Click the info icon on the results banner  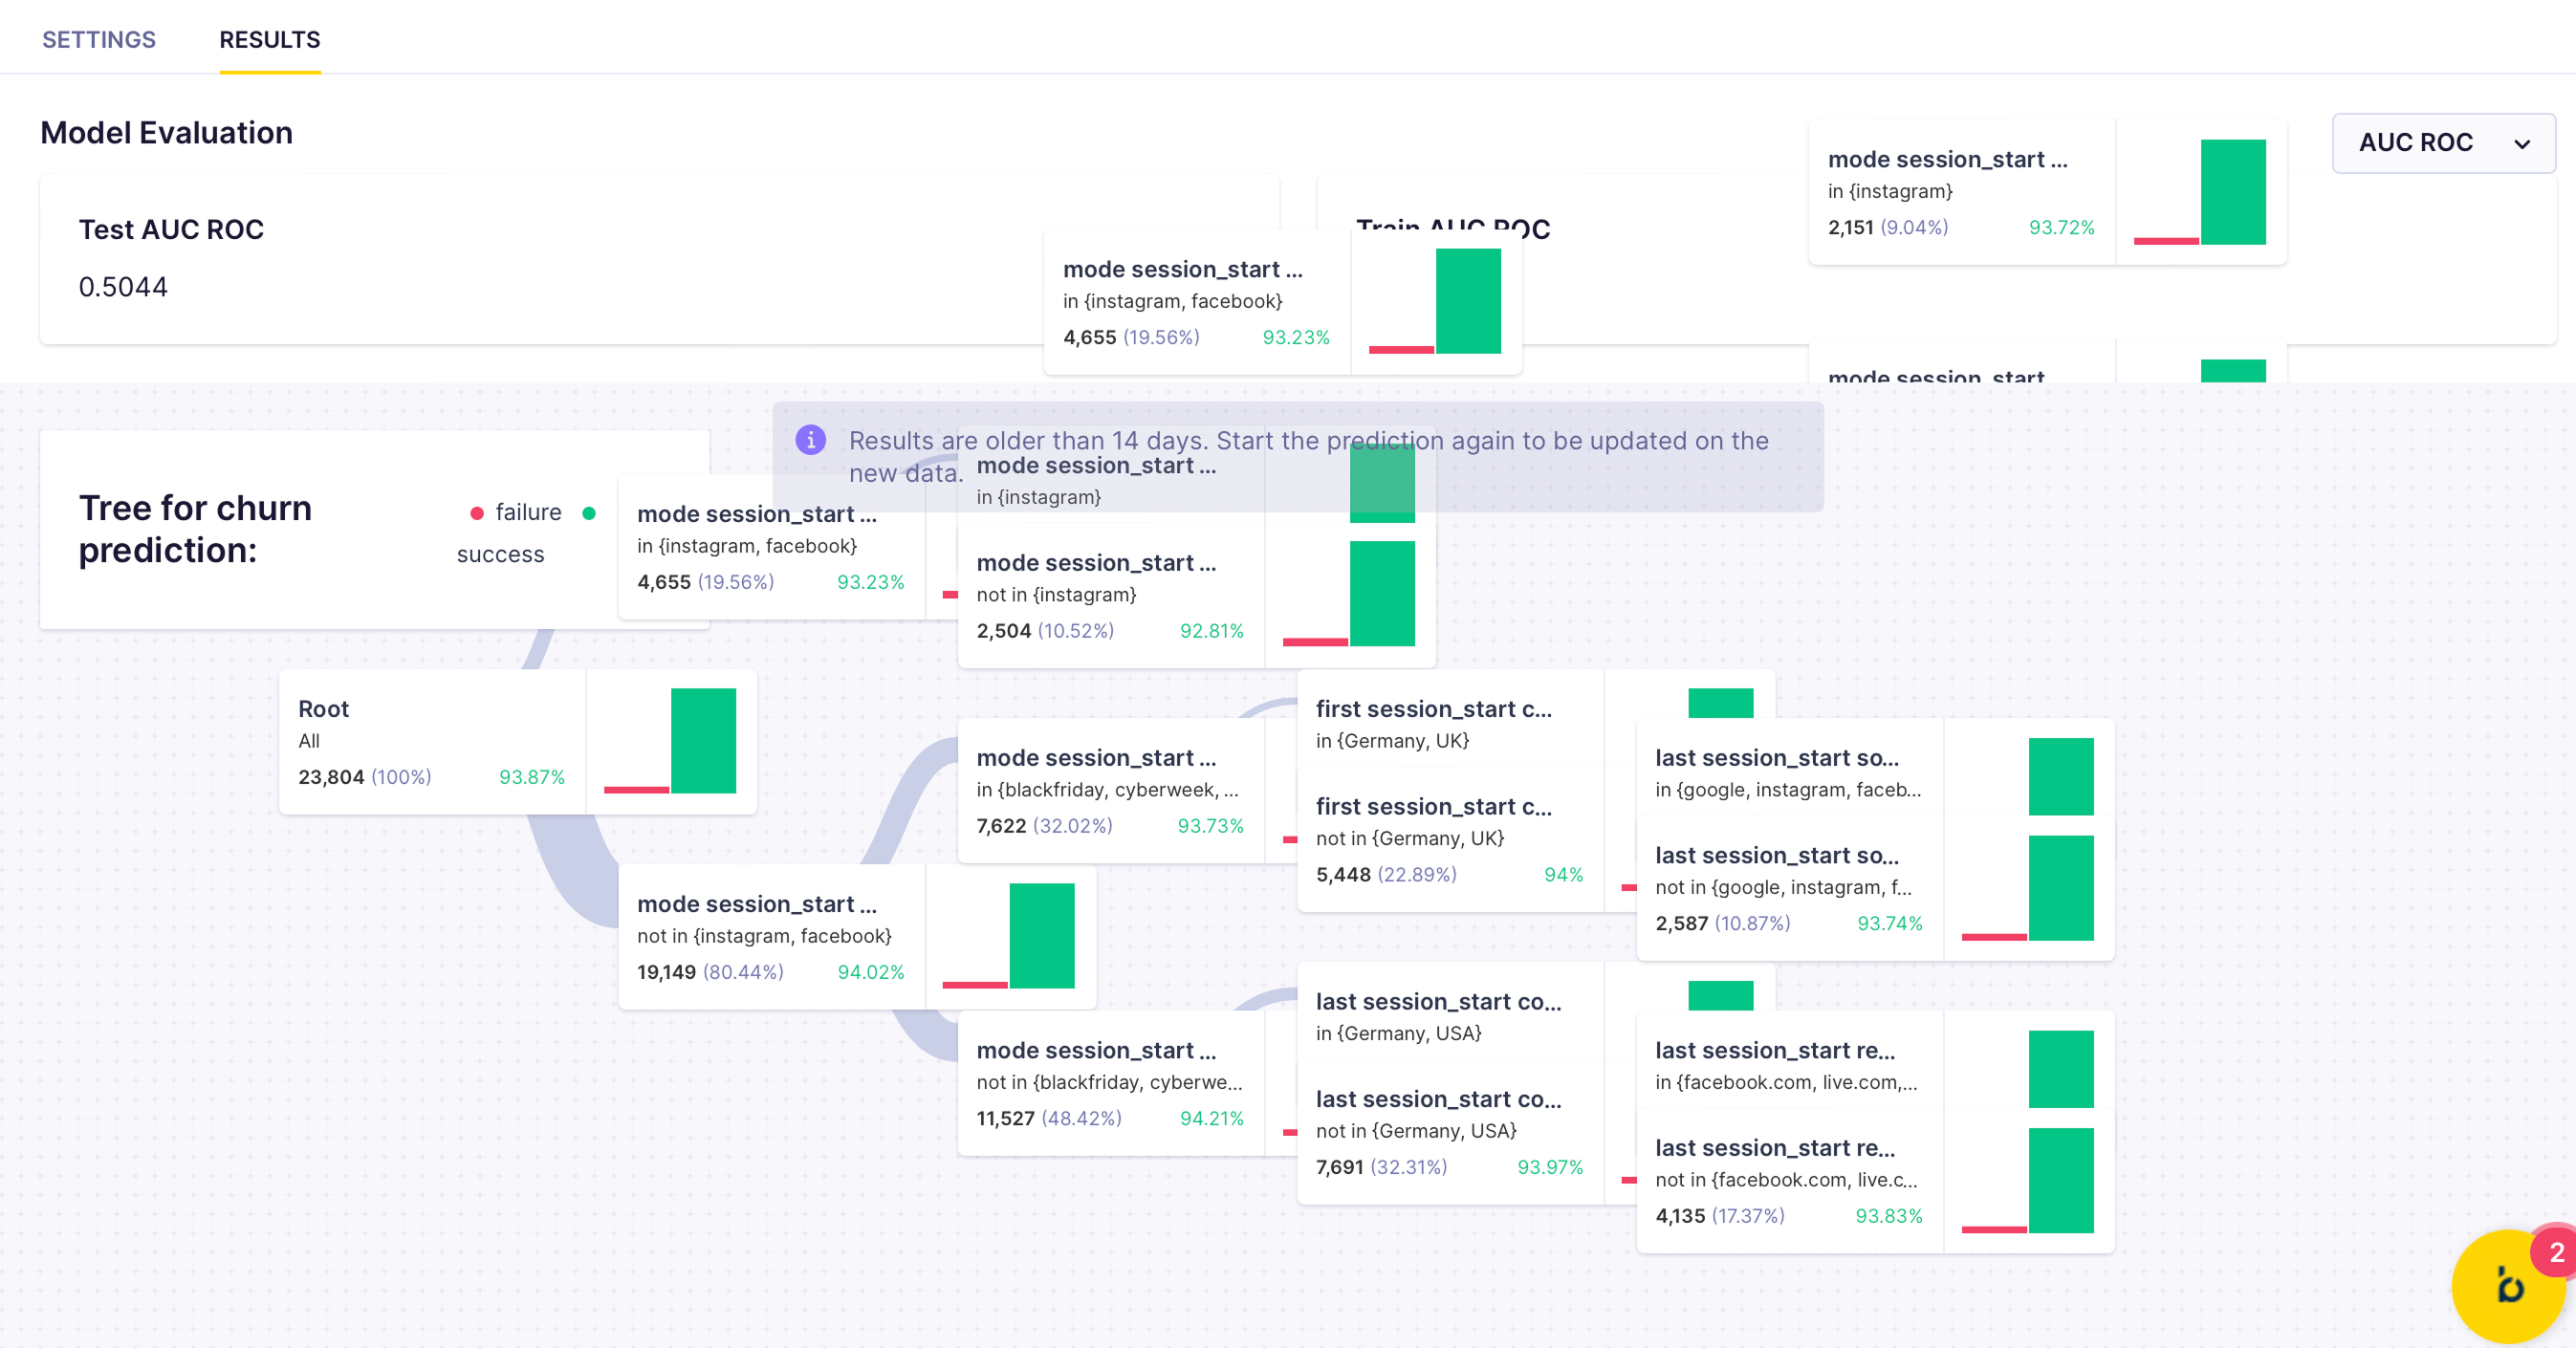point(810,440)
